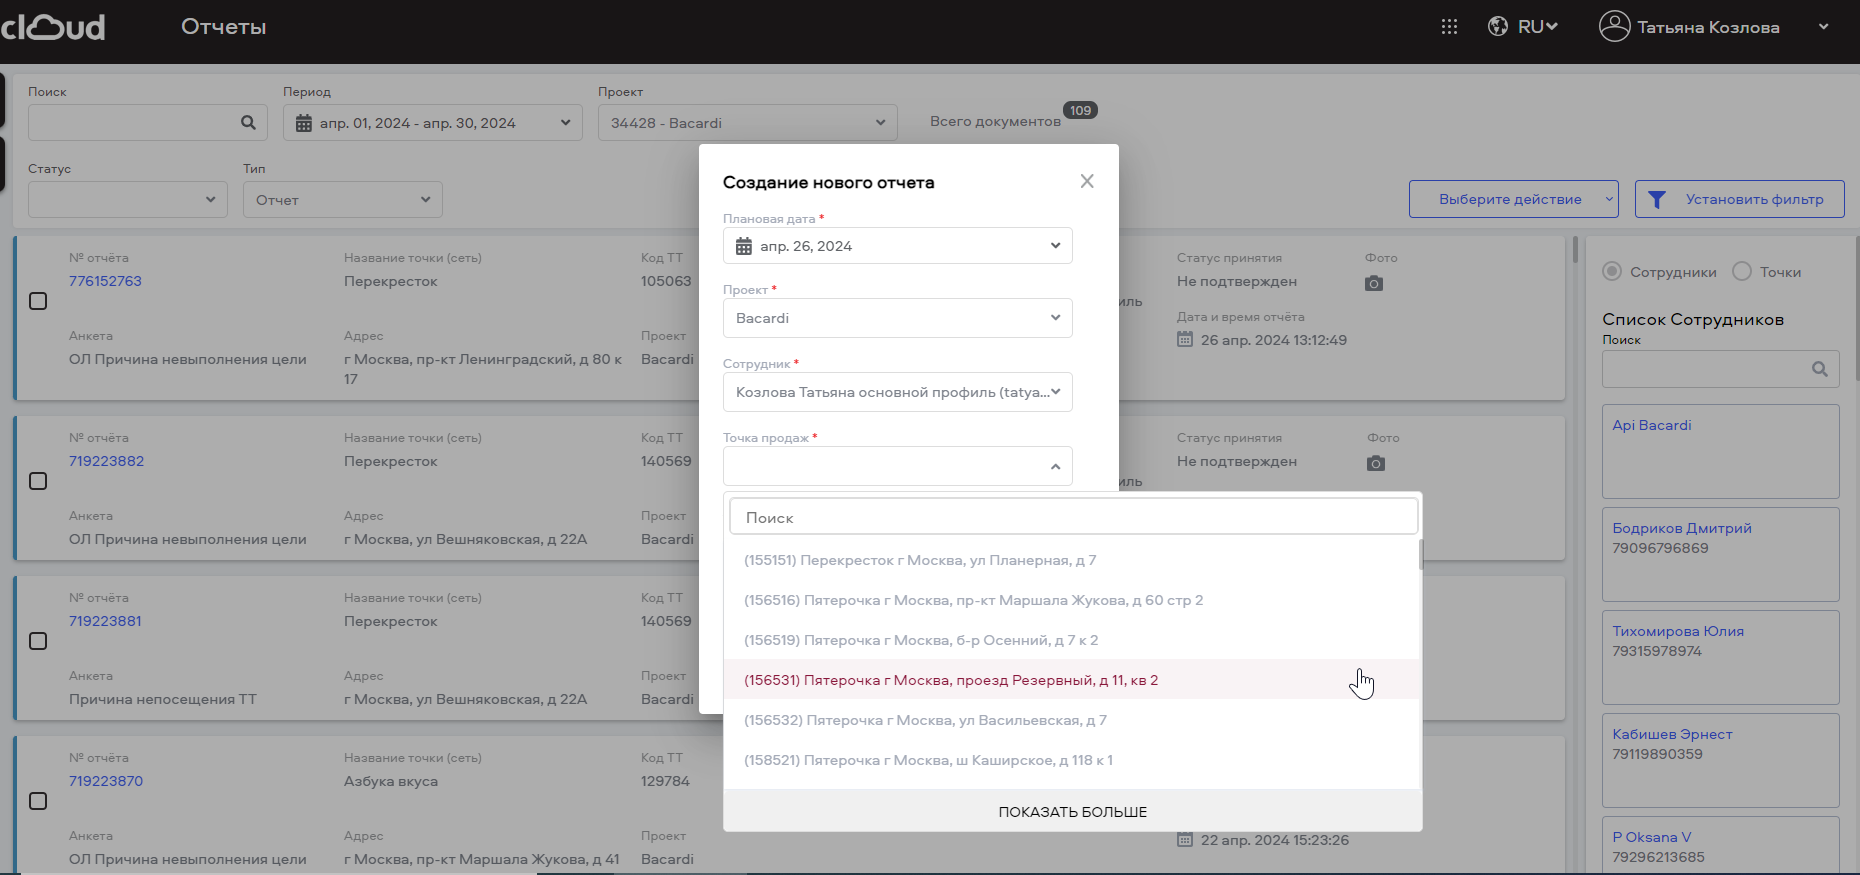Viewport: 1860px width, 875px height.
Task: Expand the RU language dropdown
Action: (x=1538, y=27)
